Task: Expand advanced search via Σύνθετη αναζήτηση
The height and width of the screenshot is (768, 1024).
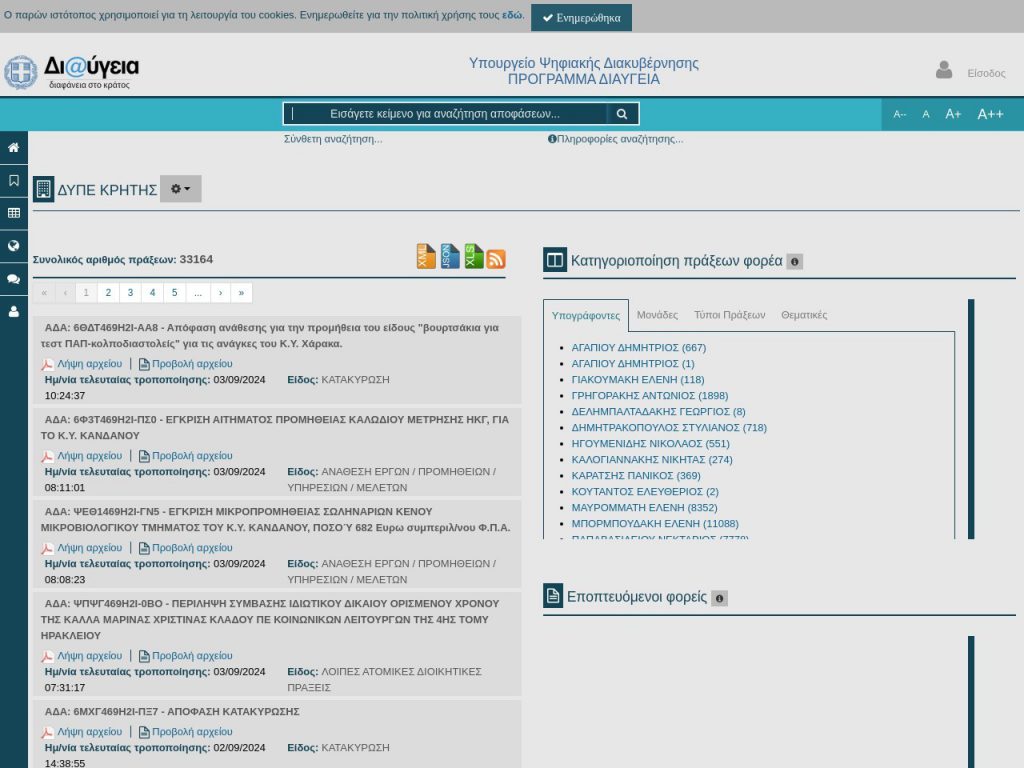Action: [x=333, y=139]
